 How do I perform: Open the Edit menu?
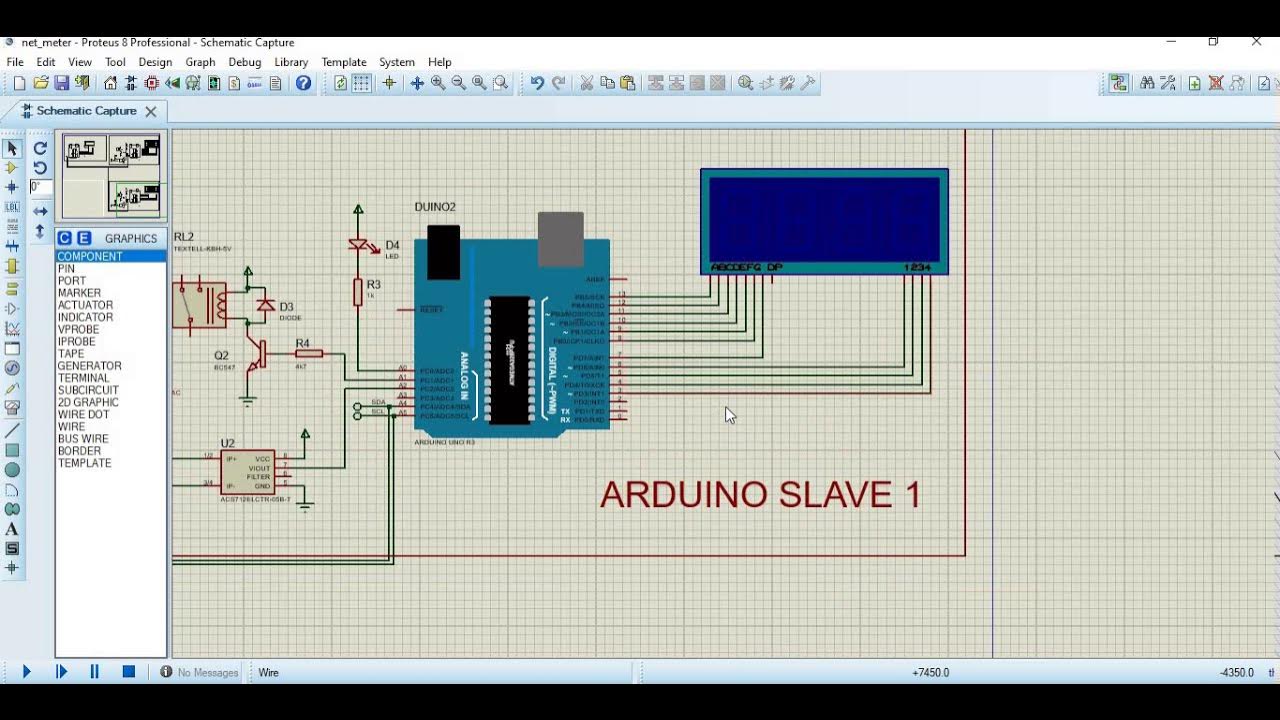tap(46, 62)
